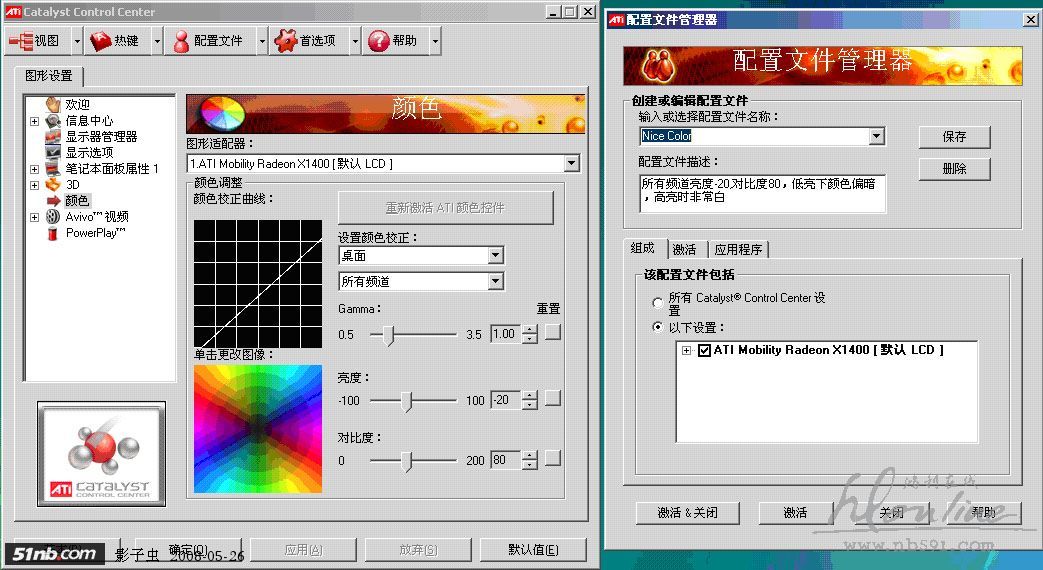Select PowerPlay in the settings tree

[x=95, y=232]
